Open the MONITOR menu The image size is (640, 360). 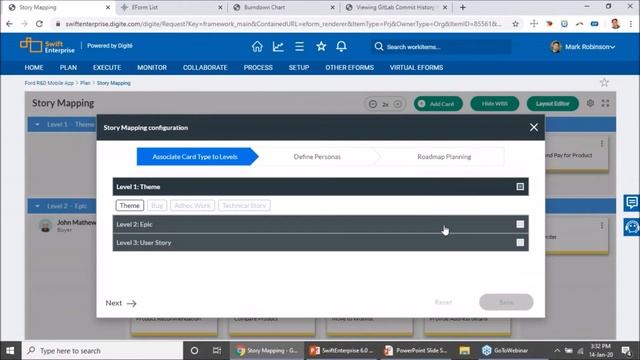pyautogui.click(x=152, y=67)
